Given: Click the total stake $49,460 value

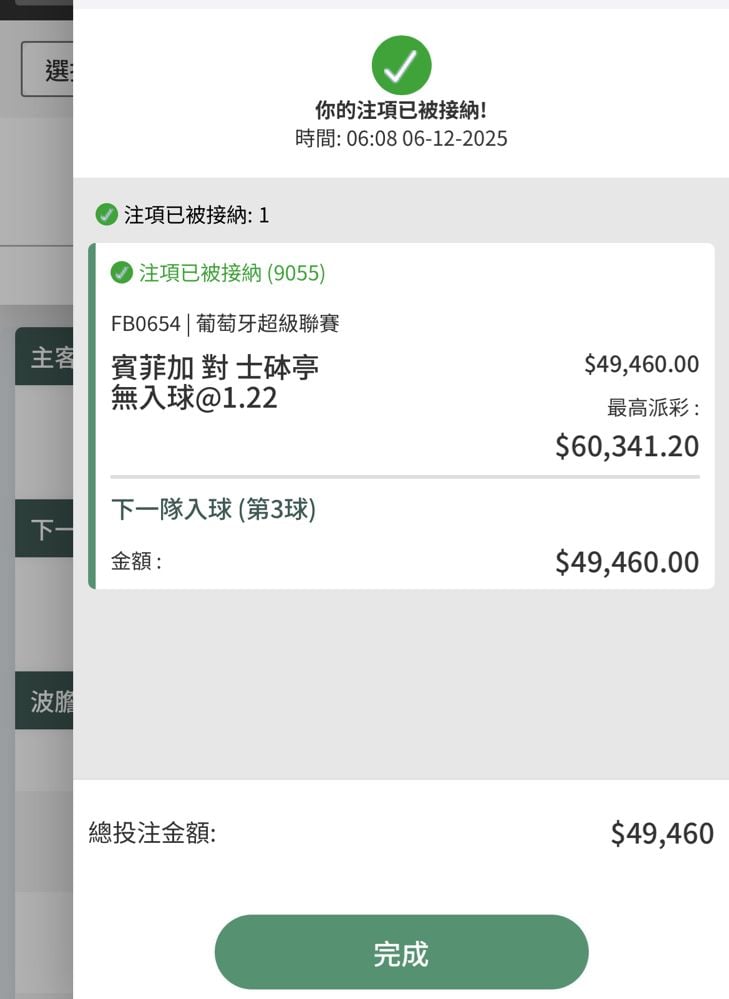Looking at the screenshot, I should click(x=662, y=833).
